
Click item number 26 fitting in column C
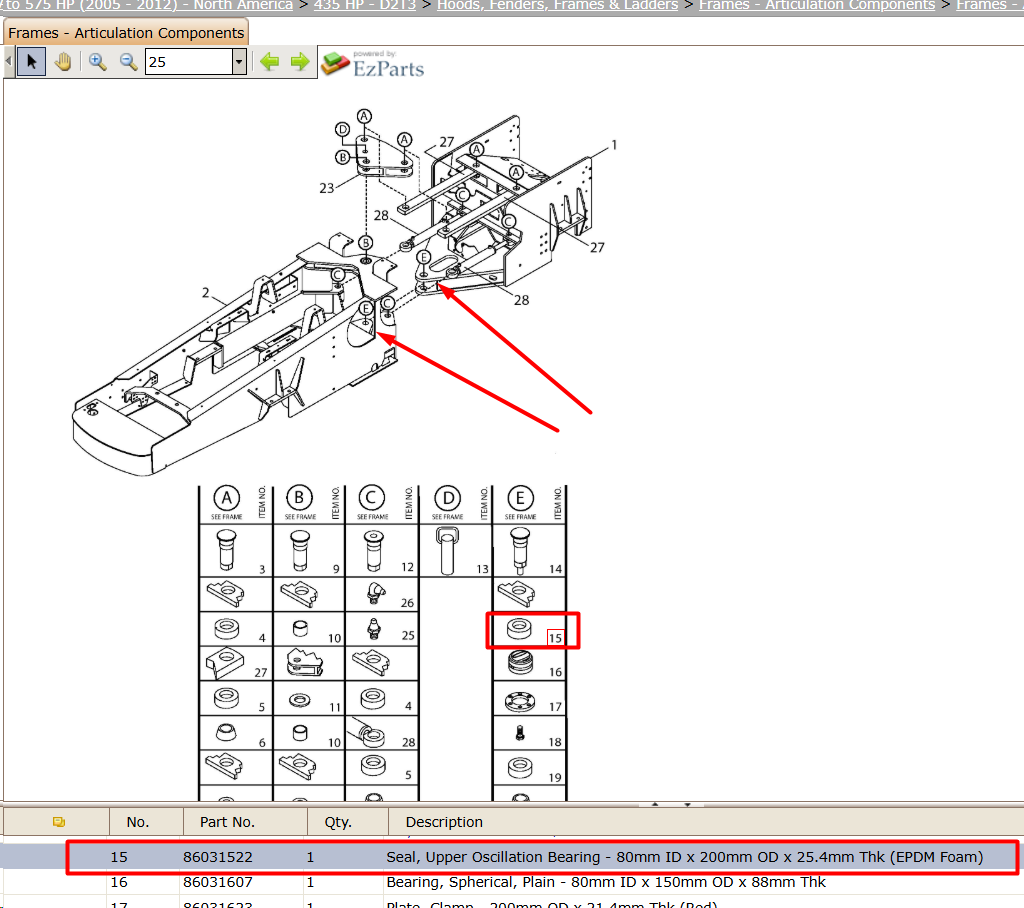click(x=376, y=593)
